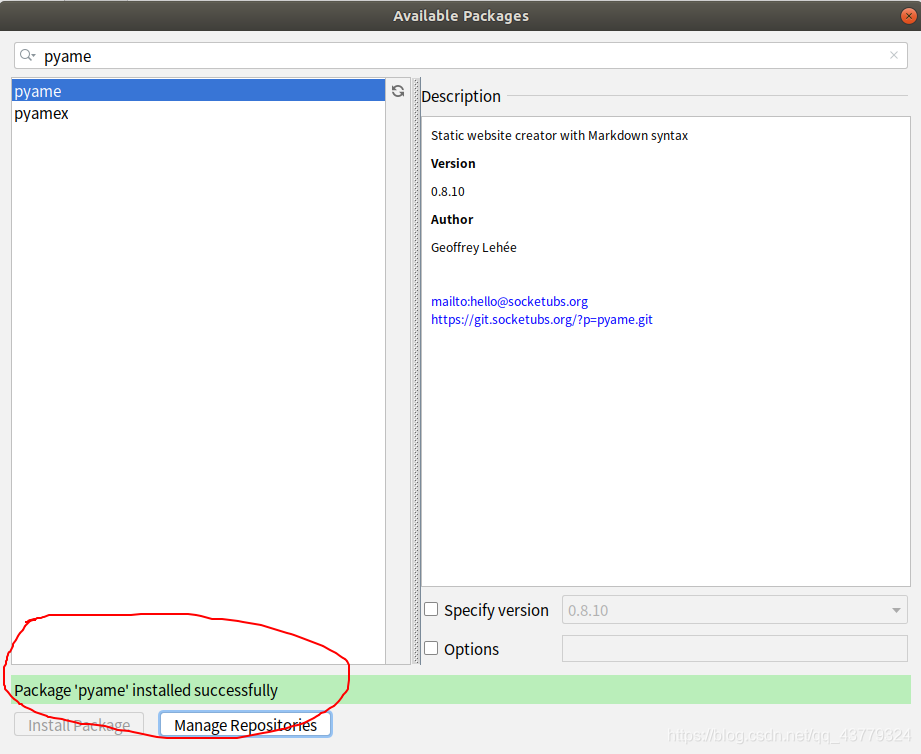The image size is (921, 754).
Task: Open the mailto:hello@socketubs.org link
Action: click(x=509, y=301)
